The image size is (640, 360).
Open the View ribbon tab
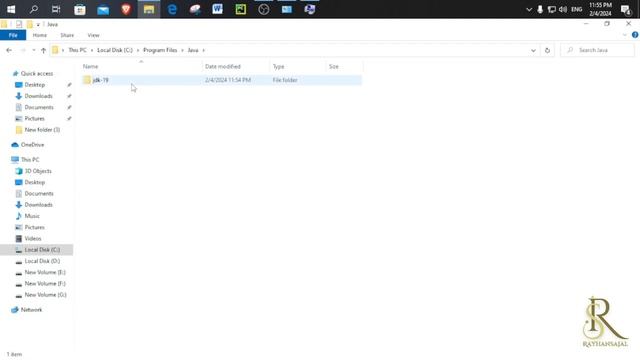click(x=93, y=35)
